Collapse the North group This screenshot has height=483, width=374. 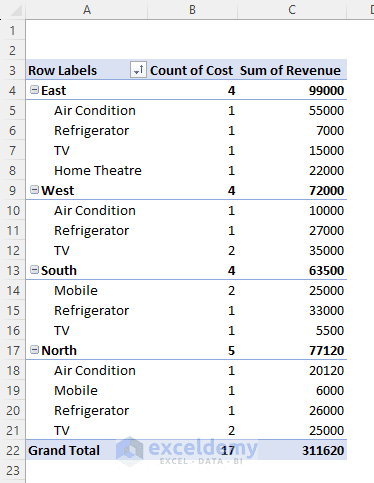(34, 350)
